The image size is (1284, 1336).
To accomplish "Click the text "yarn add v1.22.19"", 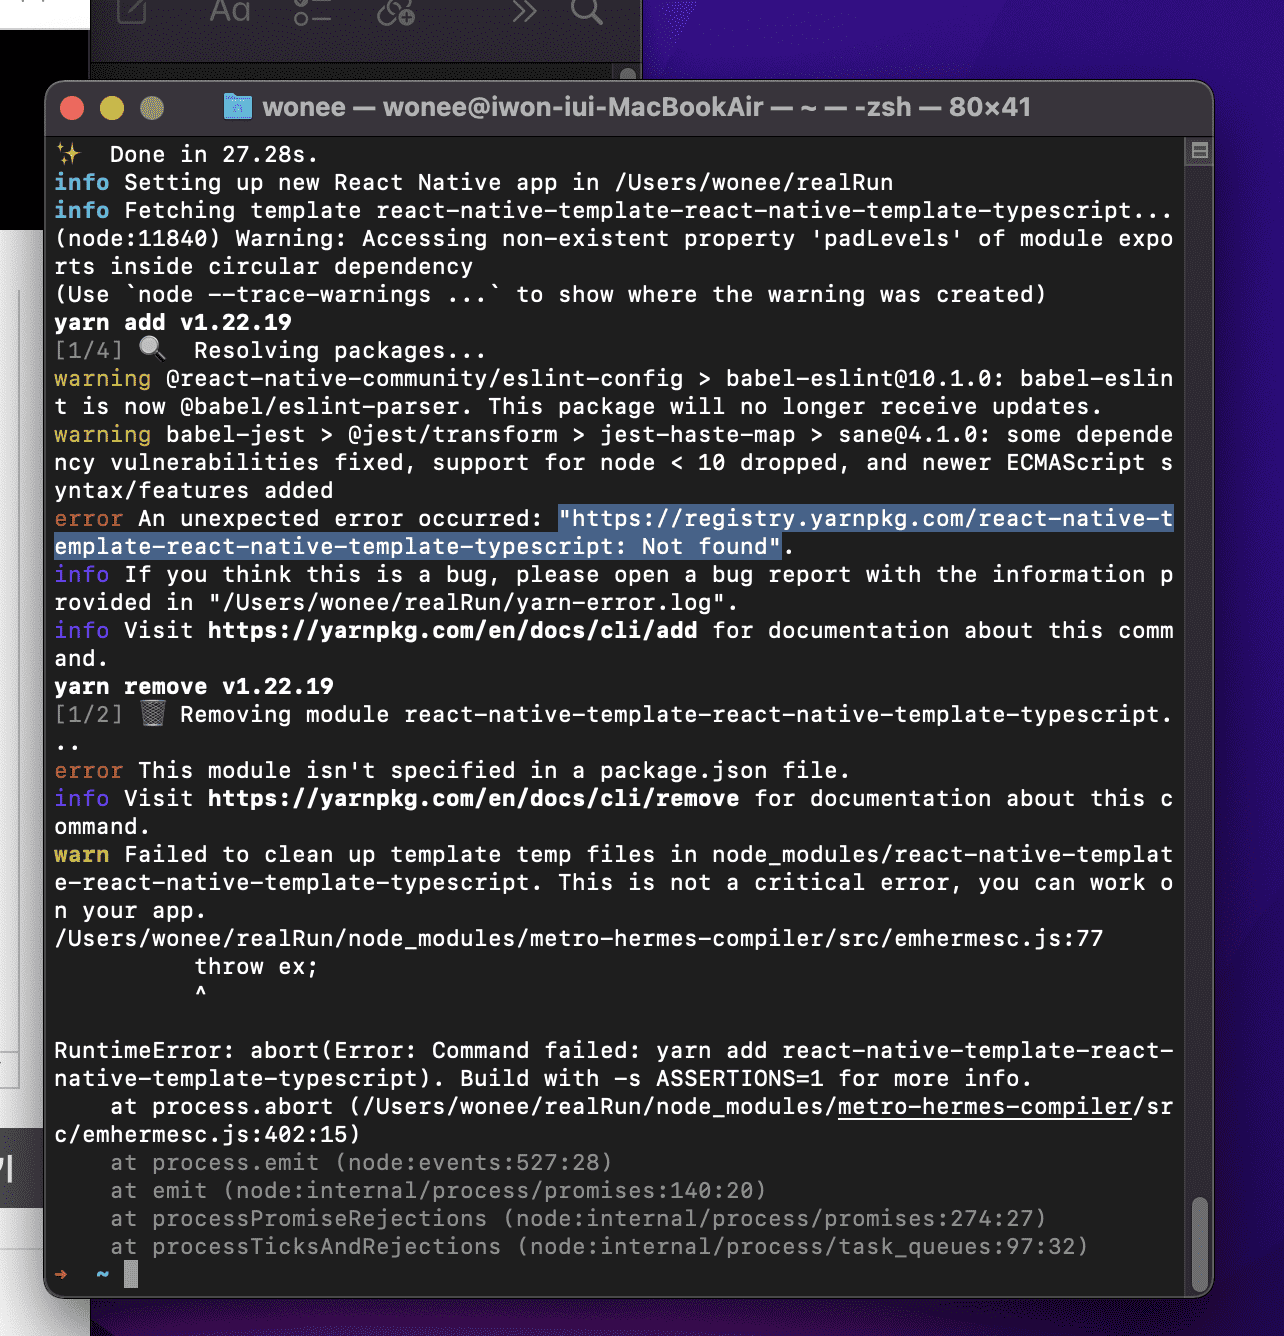I will (173, 323).
